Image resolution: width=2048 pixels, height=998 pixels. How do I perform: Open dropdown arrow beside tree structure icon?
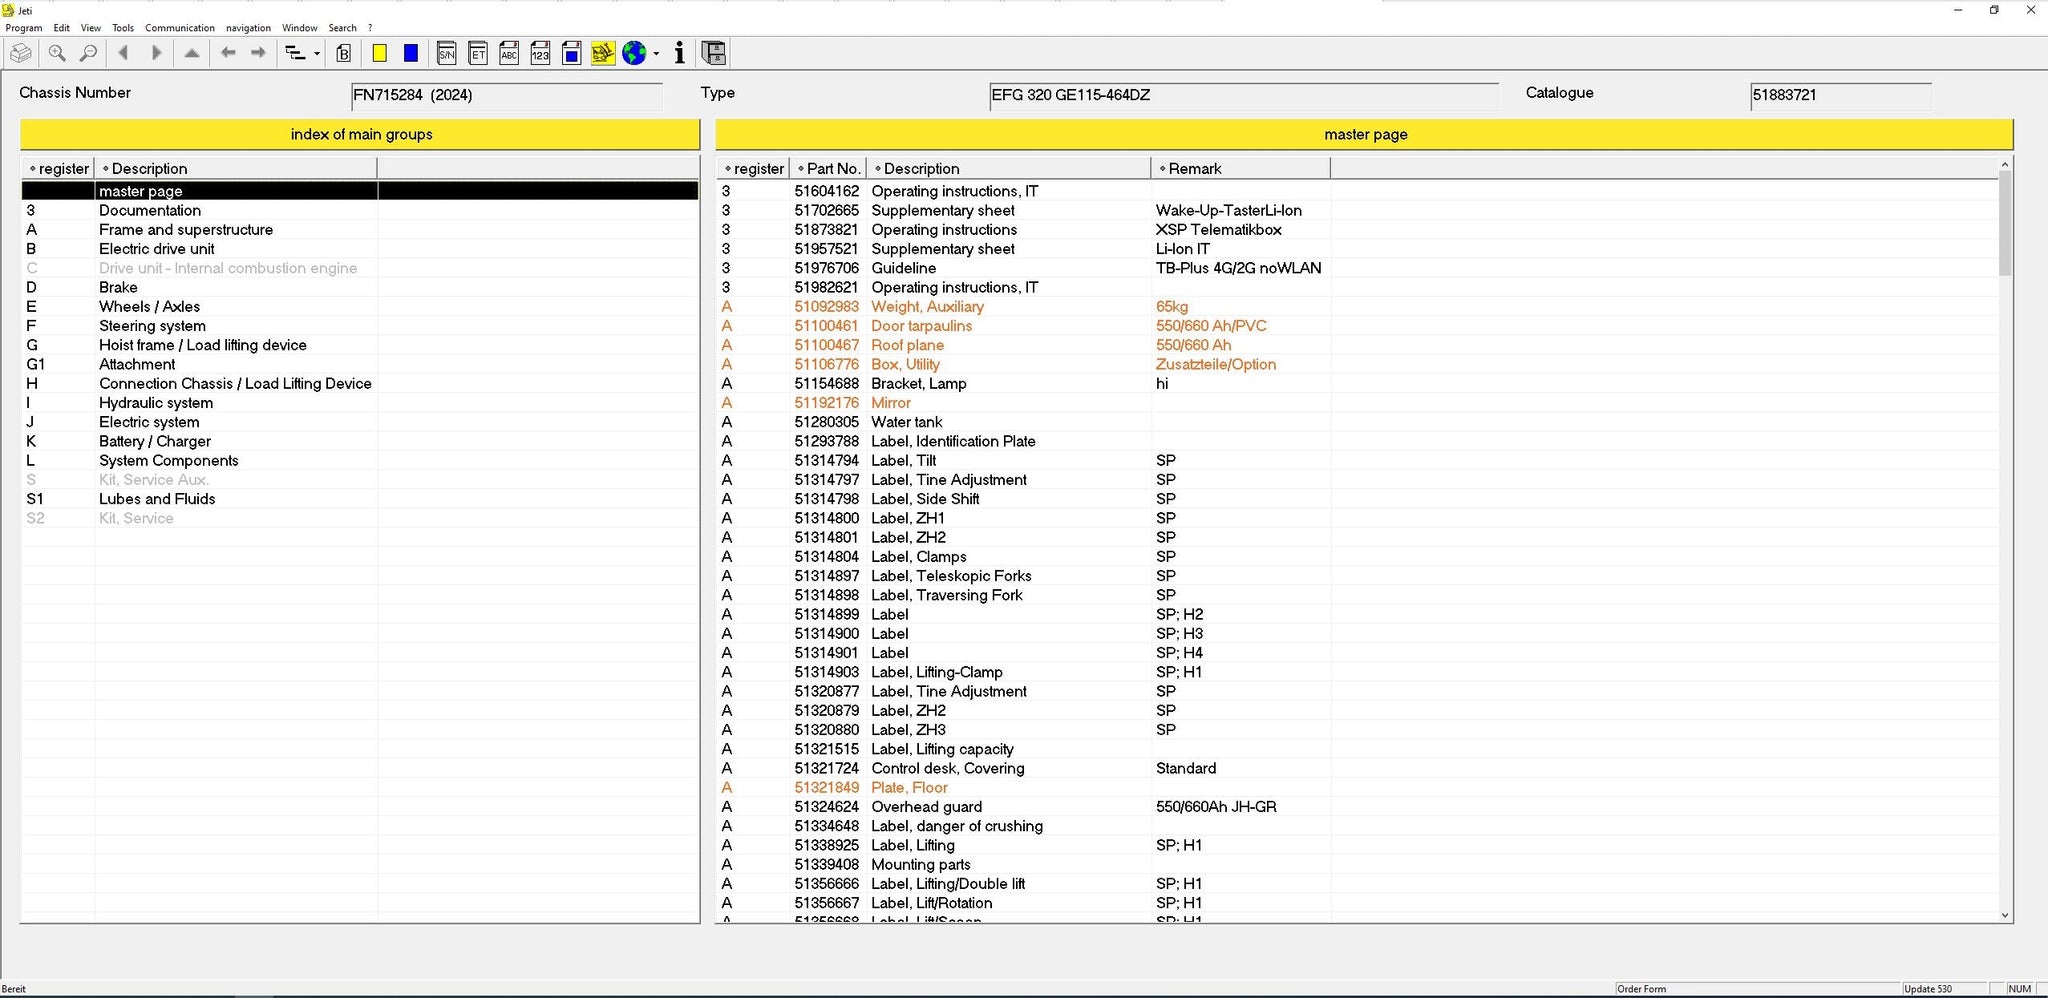point(317,54)
